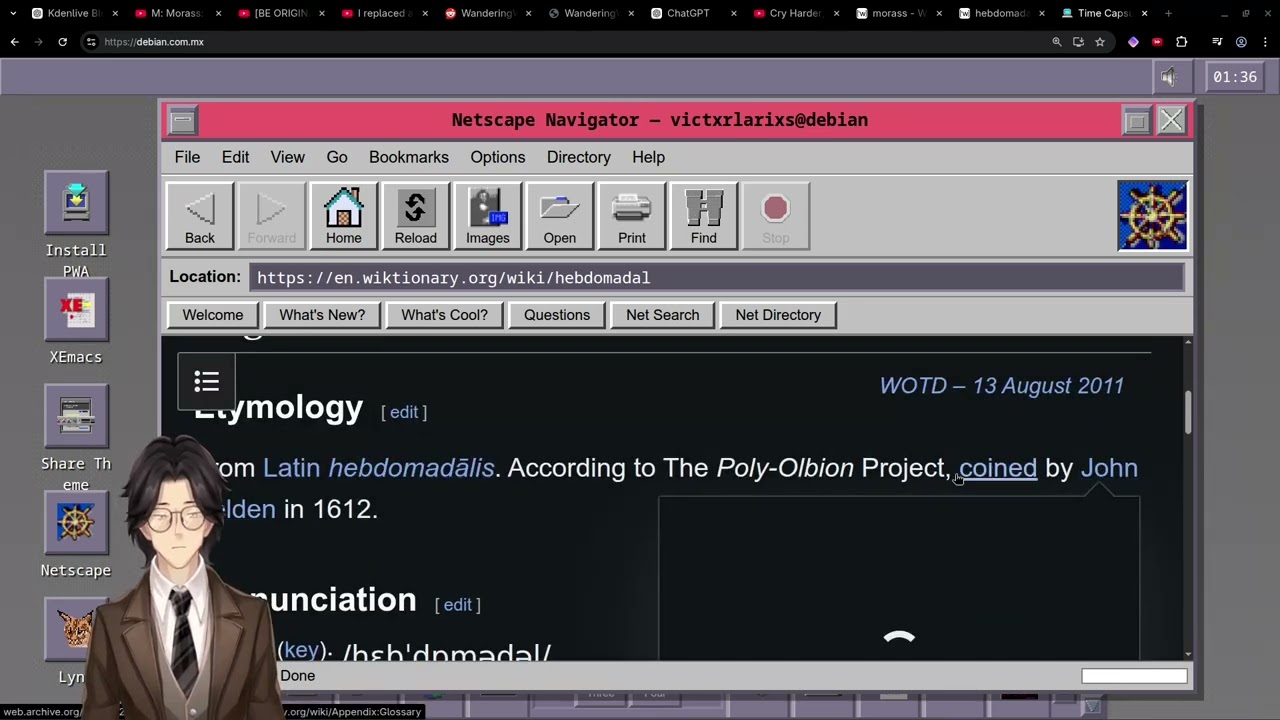The image size is (1280, 720).
Task: Open the WOTD – 13 August 2011 link
Action: click(1002, 386)
